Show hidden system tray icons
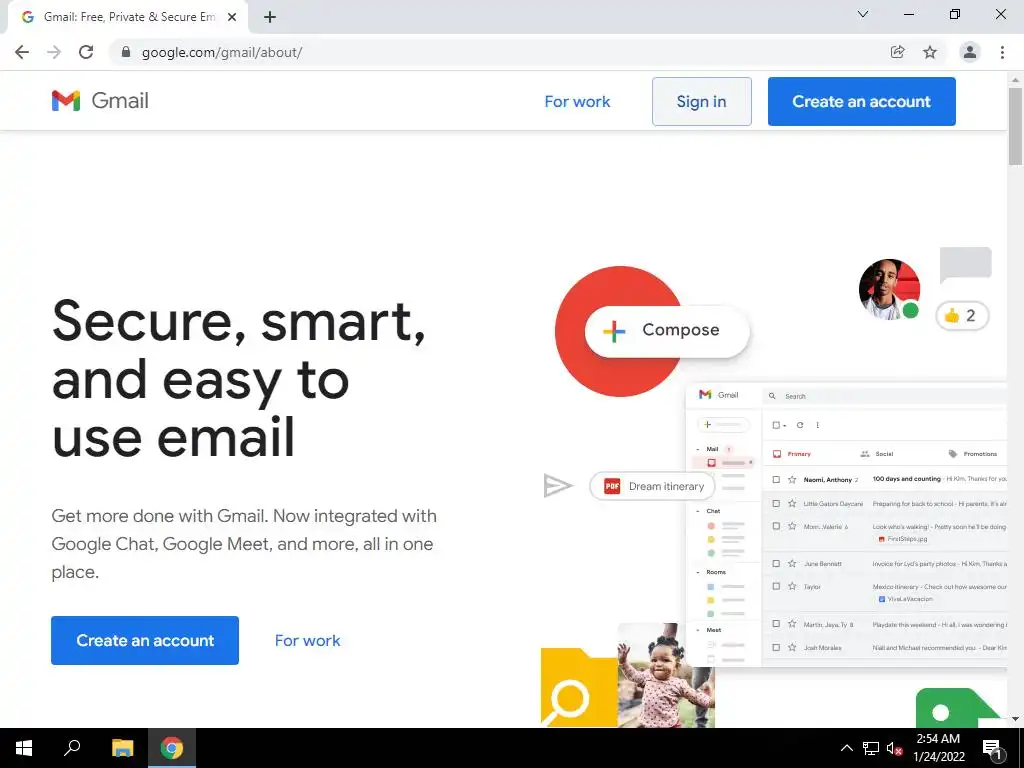 tap(846, 748)
